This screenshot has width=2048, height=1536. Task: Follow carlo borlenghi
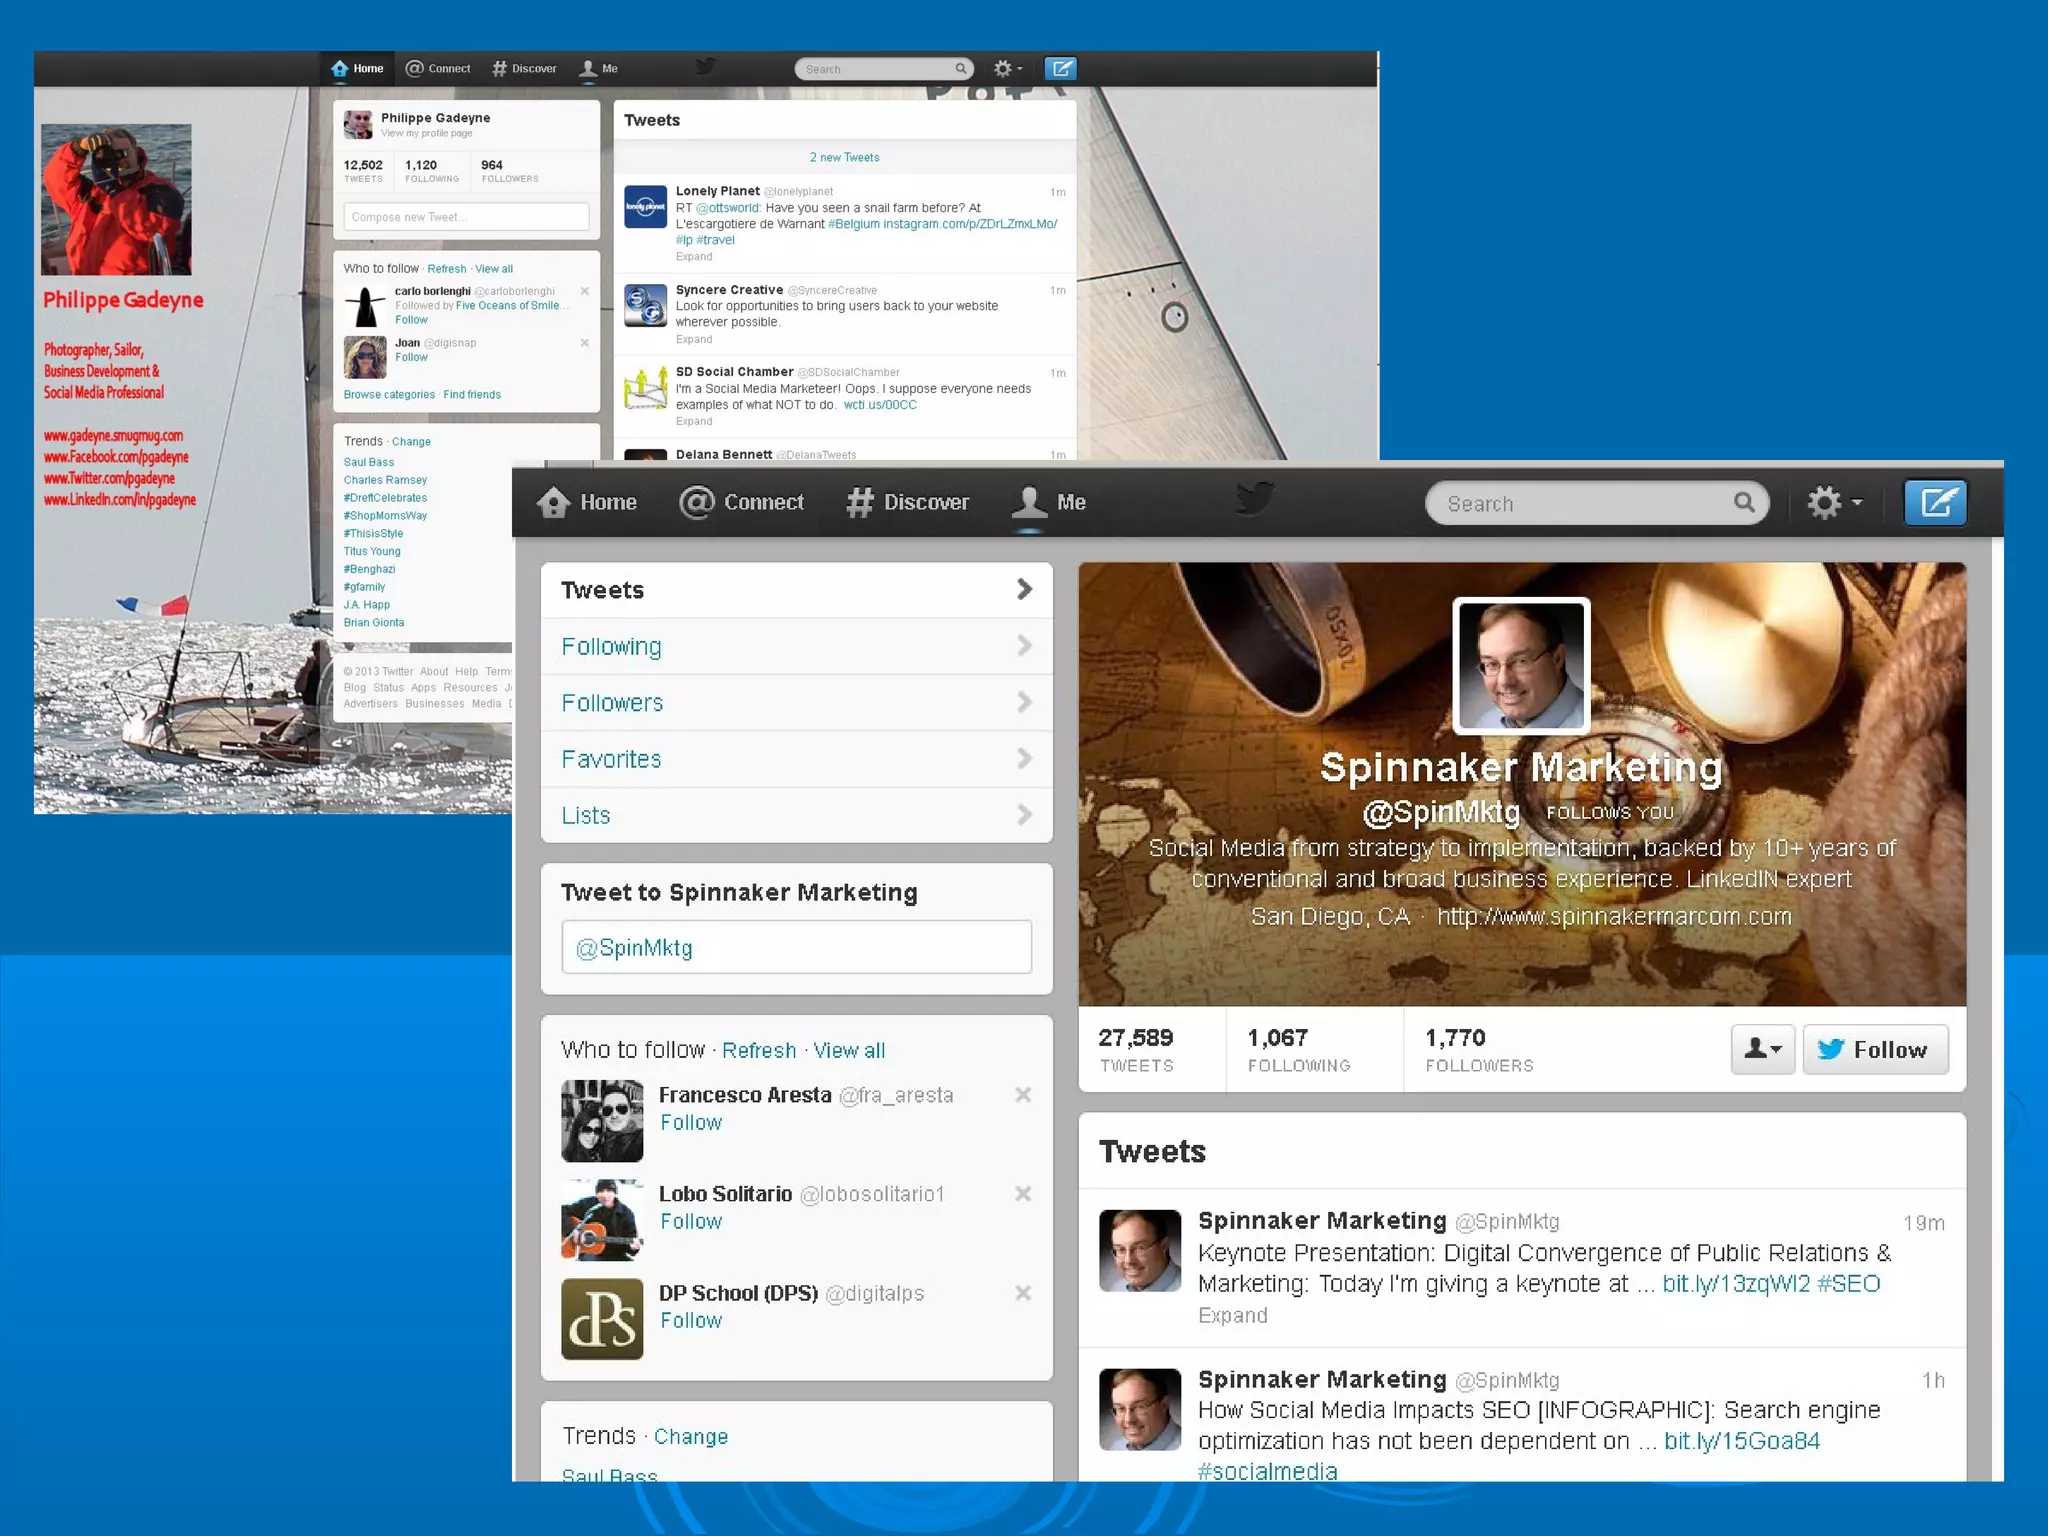point(411,320)
